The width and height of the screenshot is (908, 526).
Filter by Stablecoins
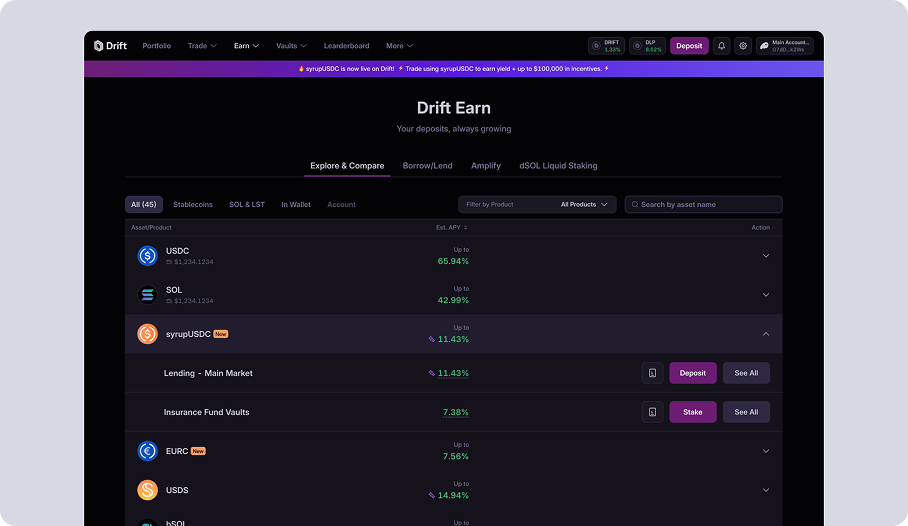[x=193, y=204]
